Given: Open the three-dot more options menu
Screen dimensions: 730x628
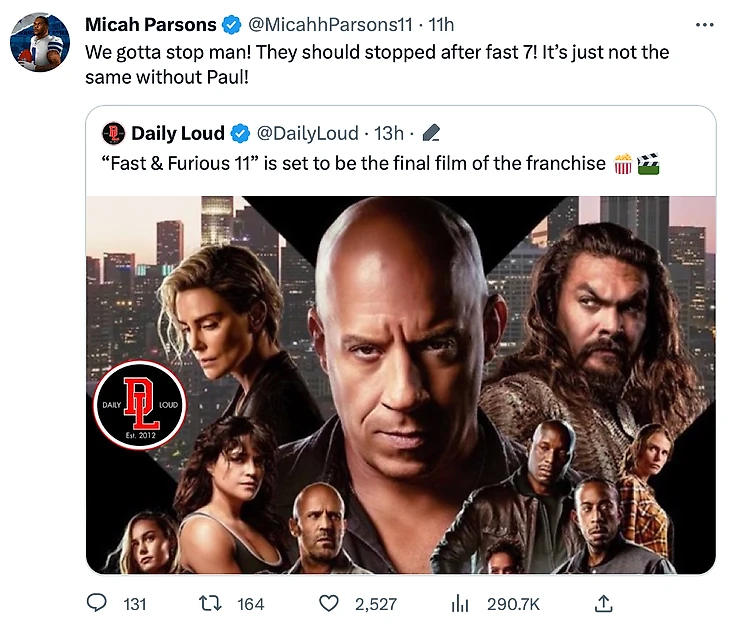Looking at the screenshot, I should (x=704, y=24).
